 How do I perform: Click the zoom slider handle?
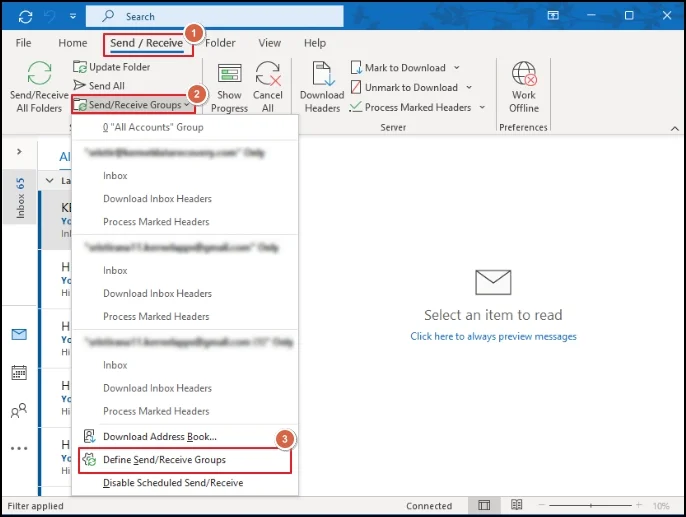591,506
